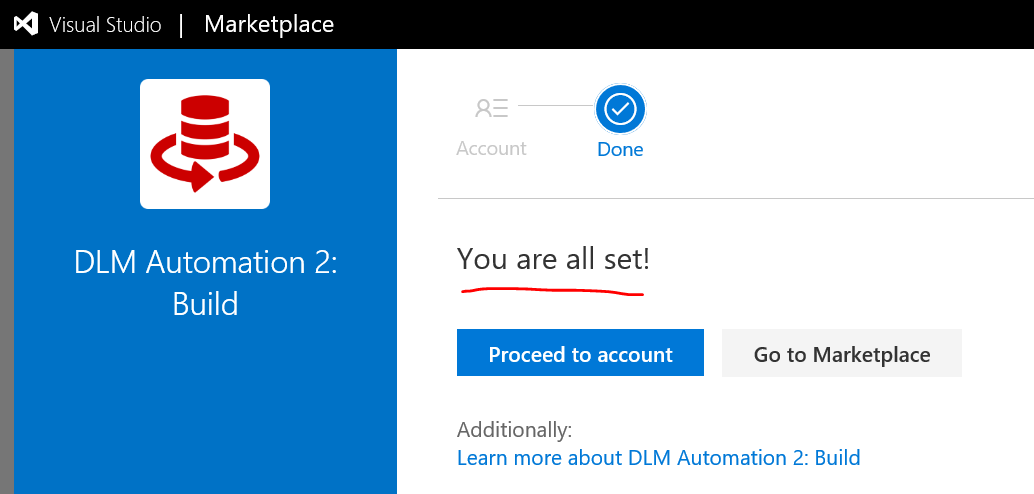The image size is (1034, 494).
Task: Click the Proceed to account button
Action: [x=580, y=353]
